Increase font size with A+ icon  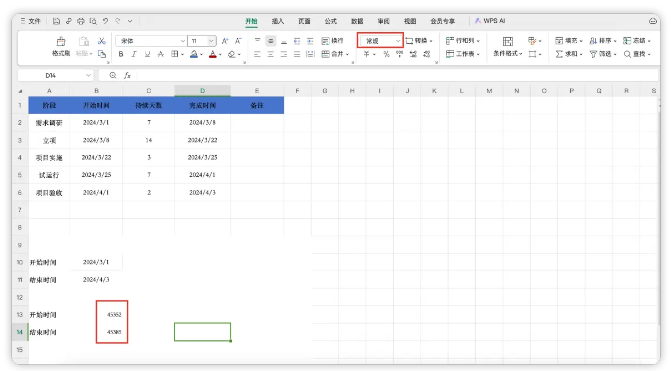tap(225, 41)
